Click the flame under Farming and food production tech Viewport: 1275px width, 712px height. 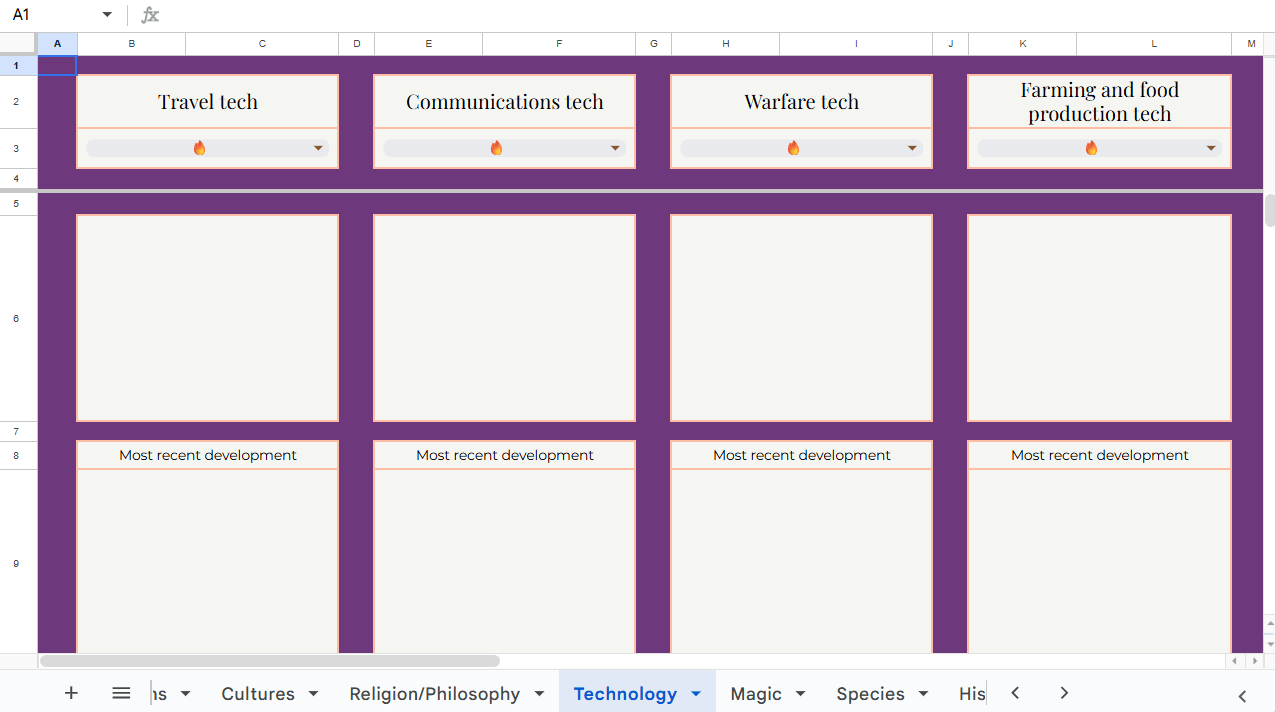pos(1091,146)
